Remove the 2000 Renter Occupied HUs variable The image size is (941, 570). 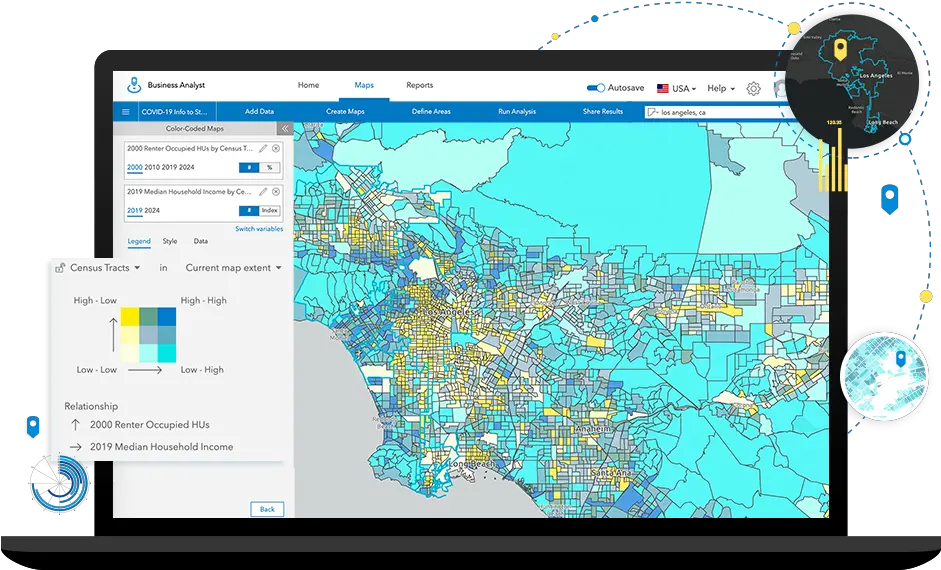coord(275,148)
